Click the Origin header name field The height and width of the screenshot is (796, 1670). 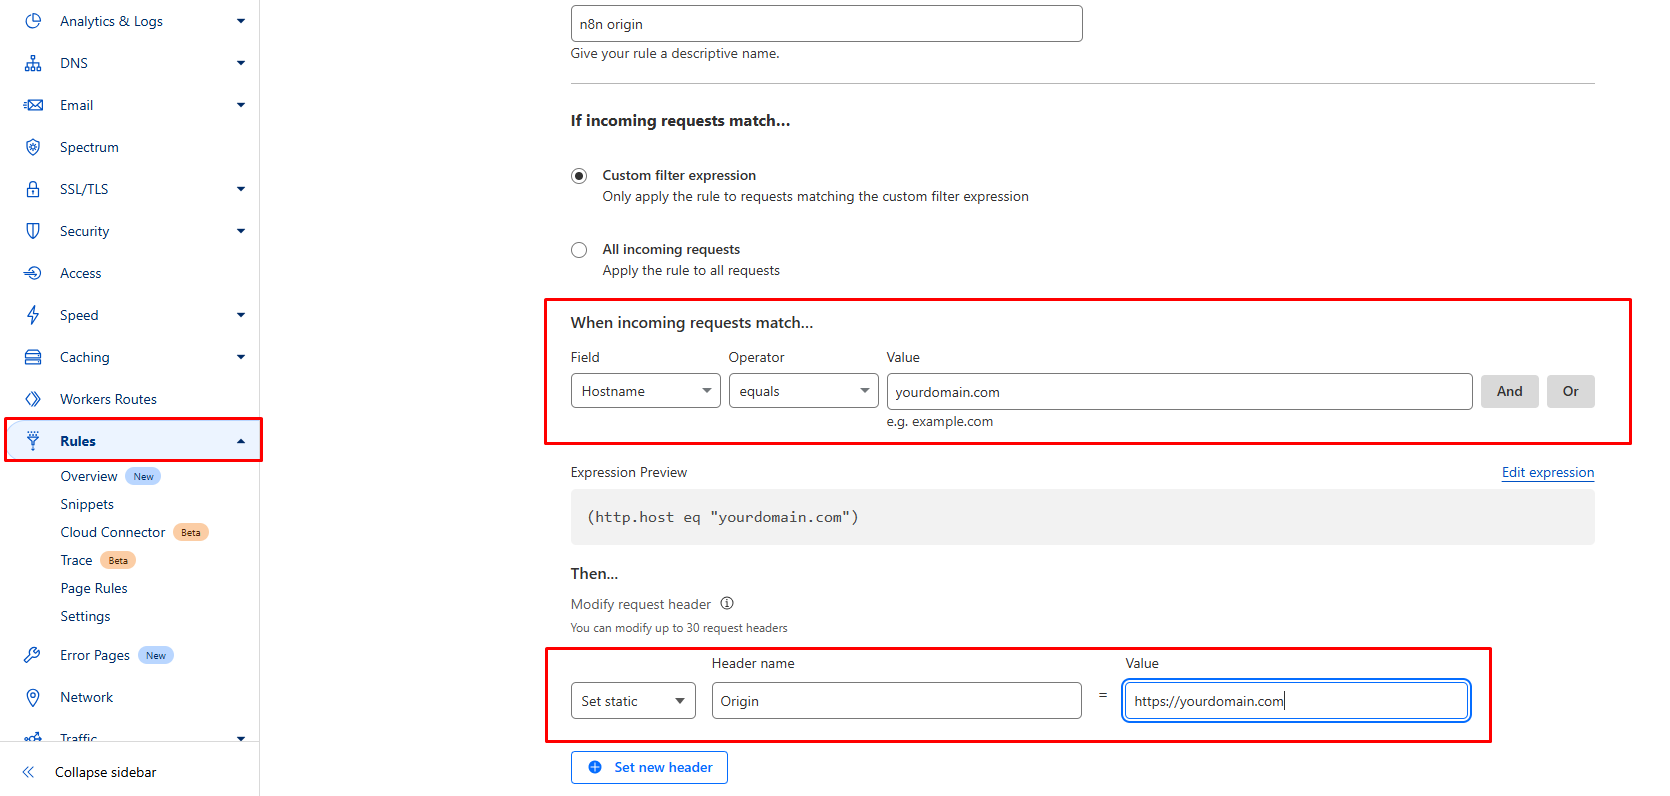pos(896,701)
